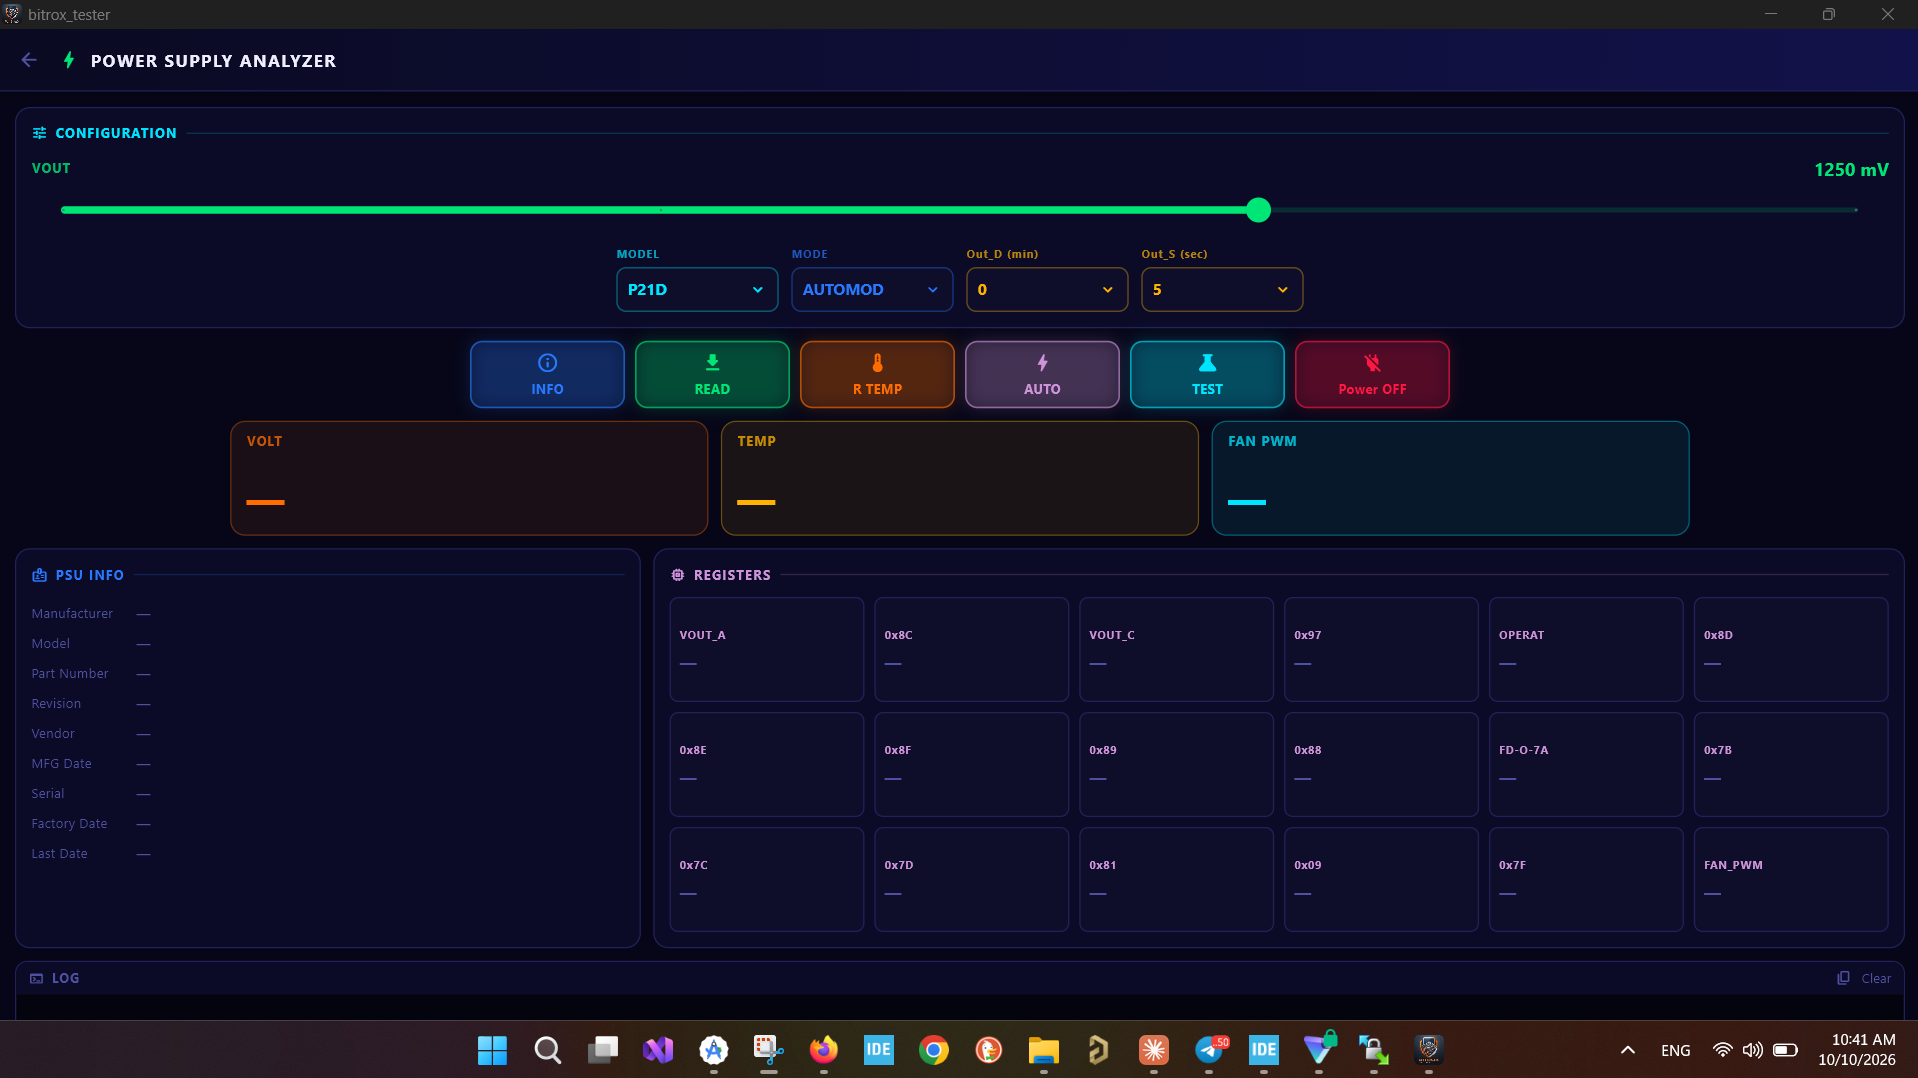The width and height of the screenshot is (1918, 1078).
Task: Start AUTO mode button
Action: tap(1042, 374)
